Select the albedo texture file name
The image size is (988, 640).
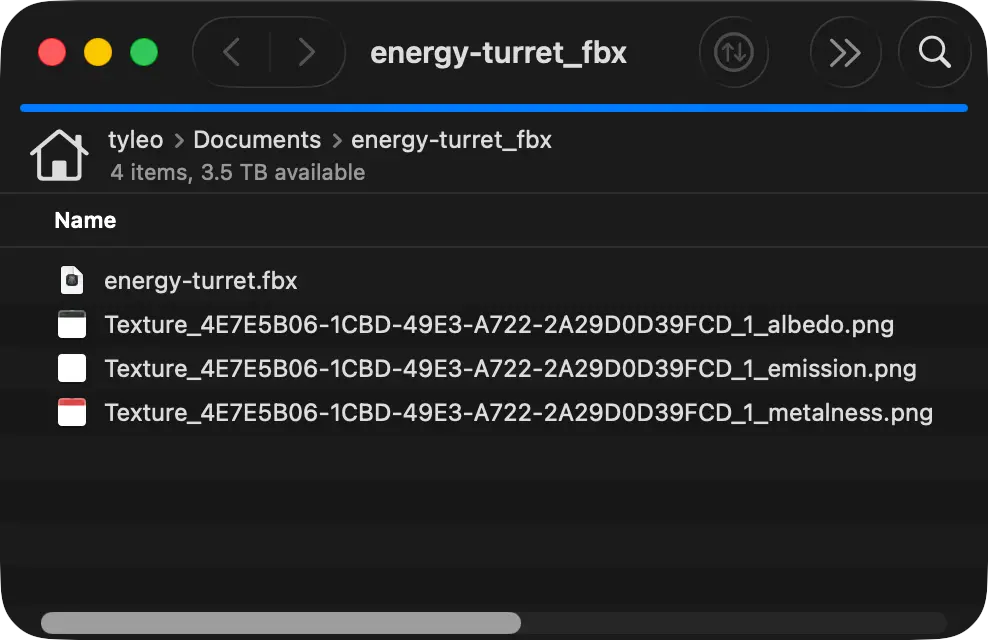click(x=499, y=325)
